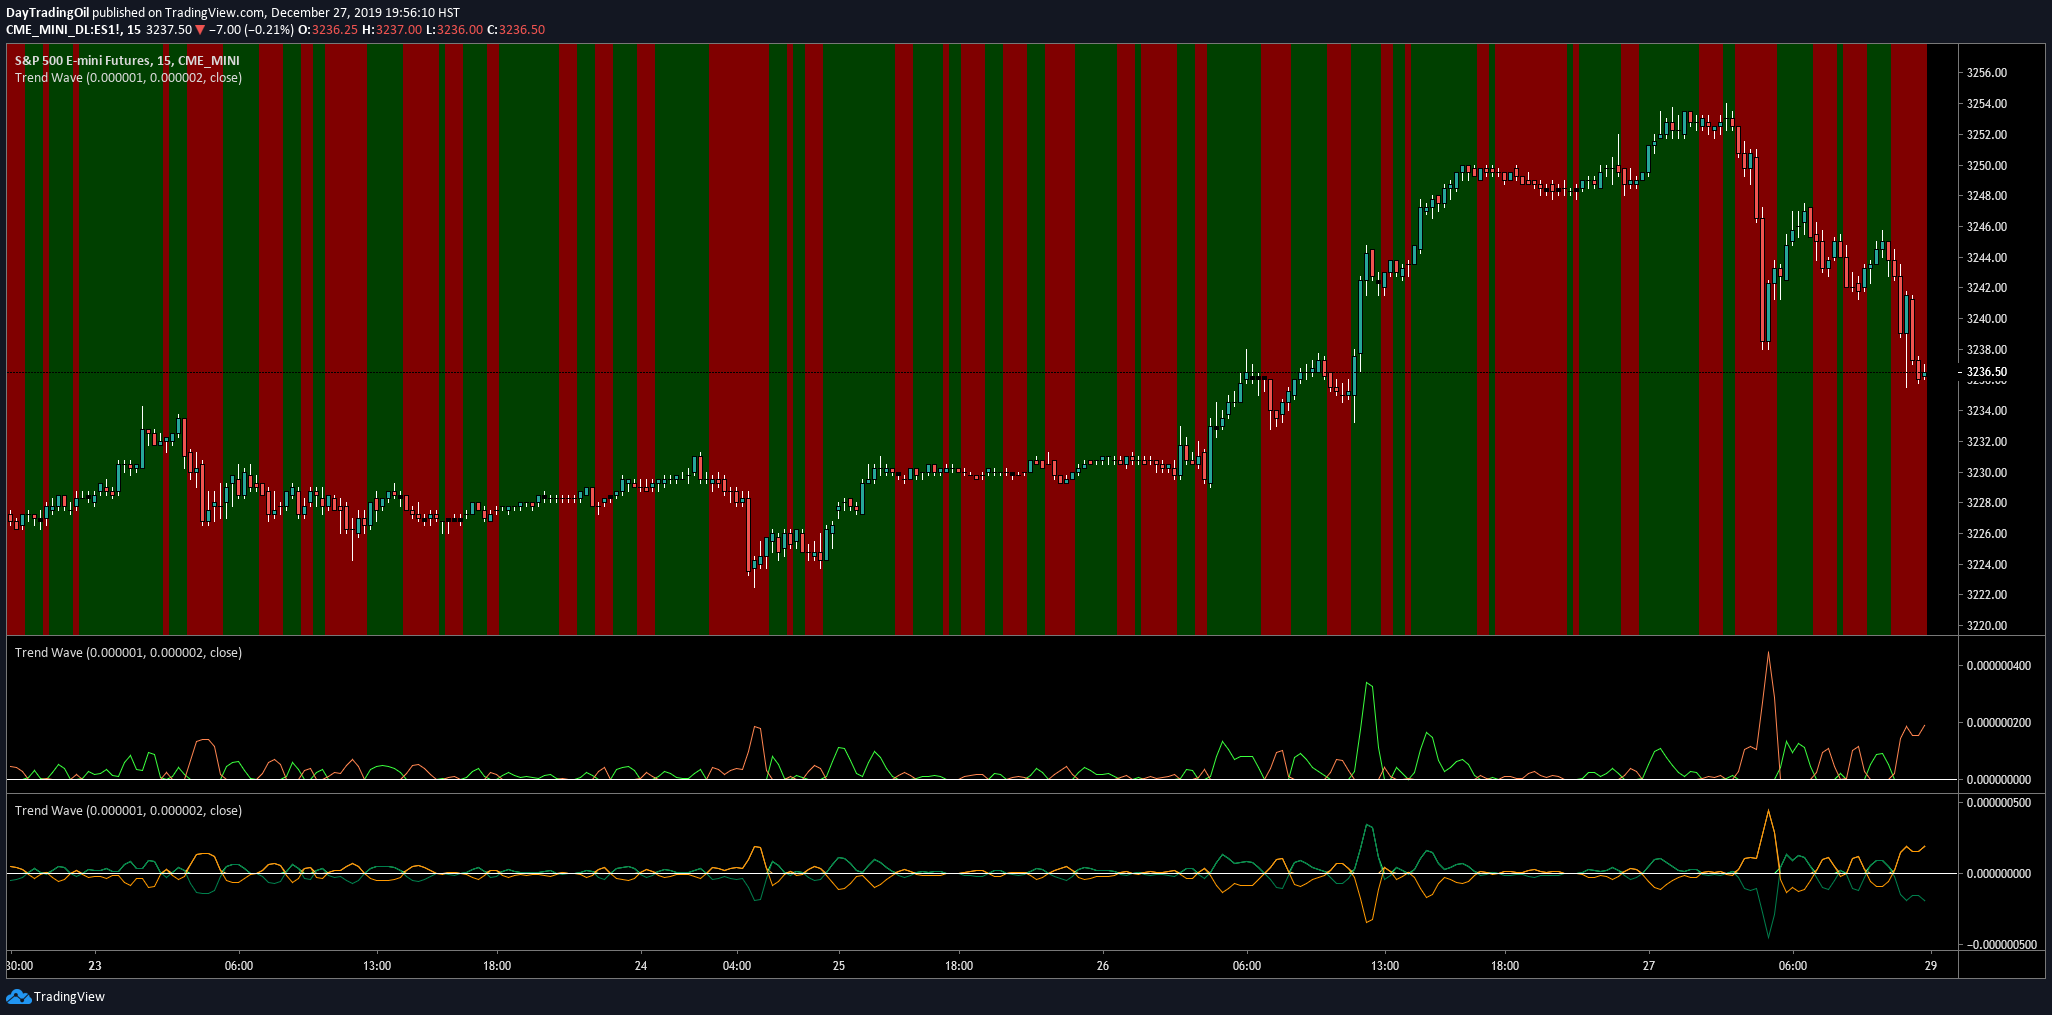Image resolution: width=2052 pixels, height=1015 pixels.
Task: Click the 26 date label on time axis
Action: pos(1103,966)
